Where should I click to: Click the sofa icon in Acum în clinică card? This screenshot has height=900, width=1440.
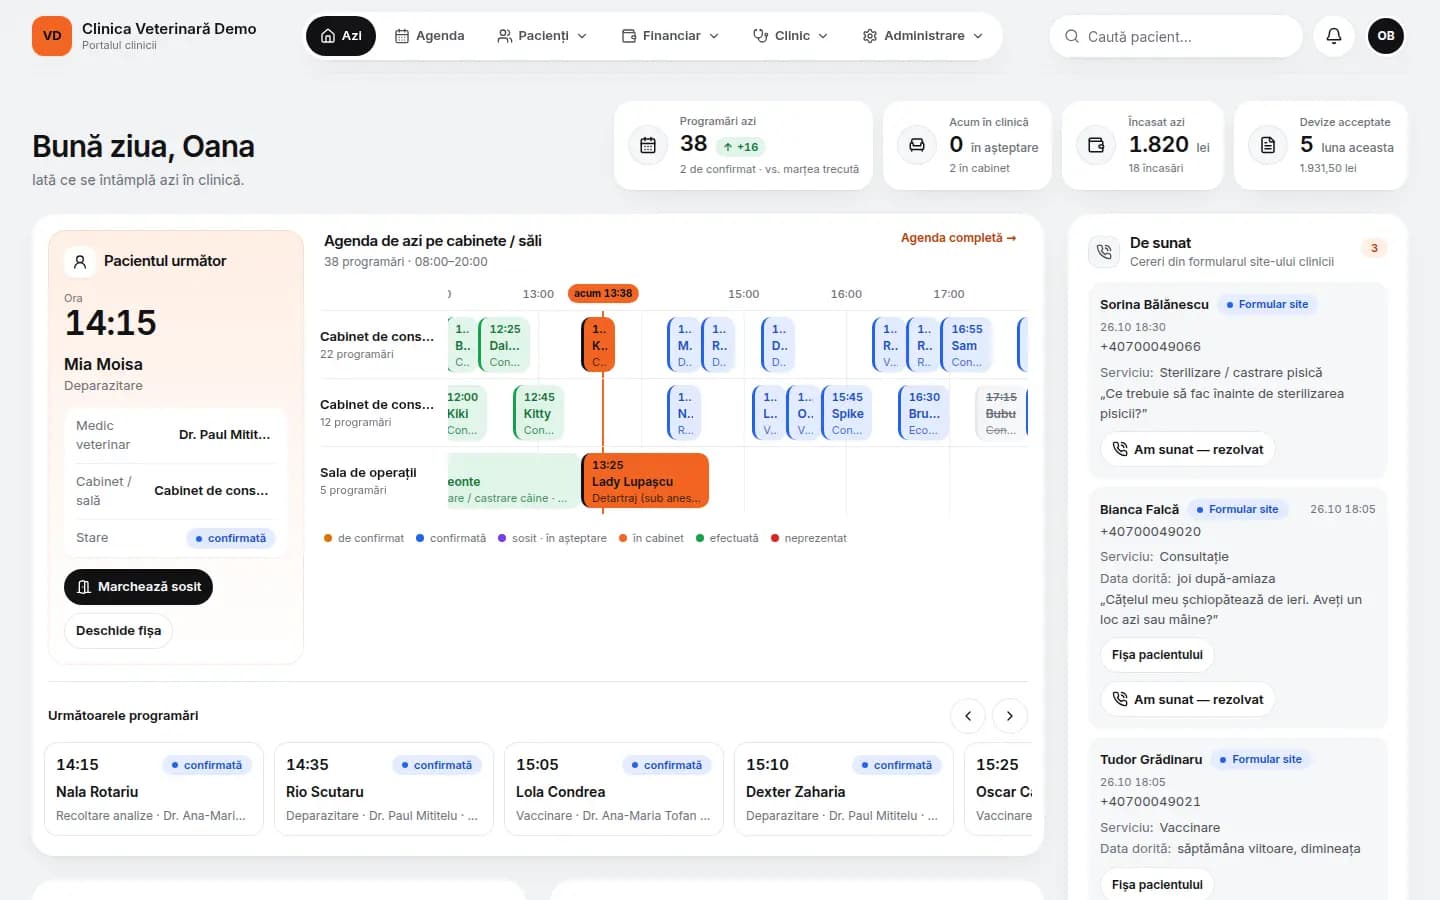(x=916, y=145)
